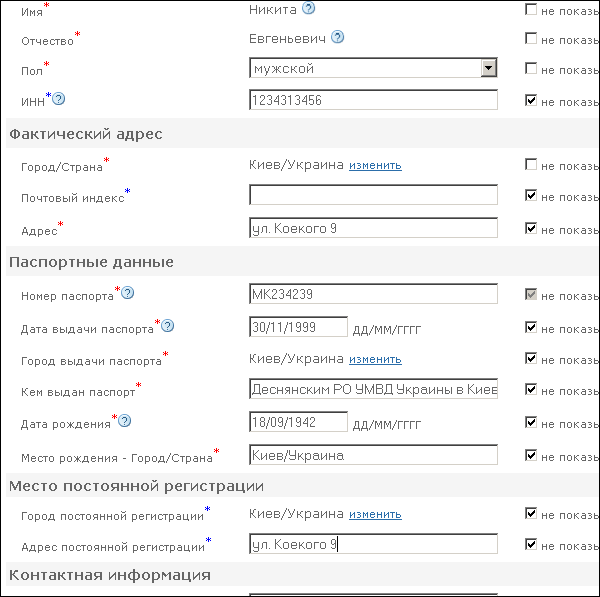Click the Дата выдачи паспорта date field

coord(298,327)
